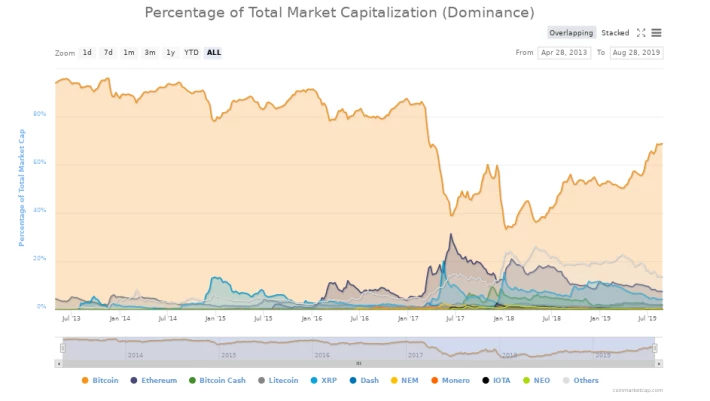710x401 pixels.
Task: Select the ALL zoom option
Action: pyautogui.click(x=214, y=53)
